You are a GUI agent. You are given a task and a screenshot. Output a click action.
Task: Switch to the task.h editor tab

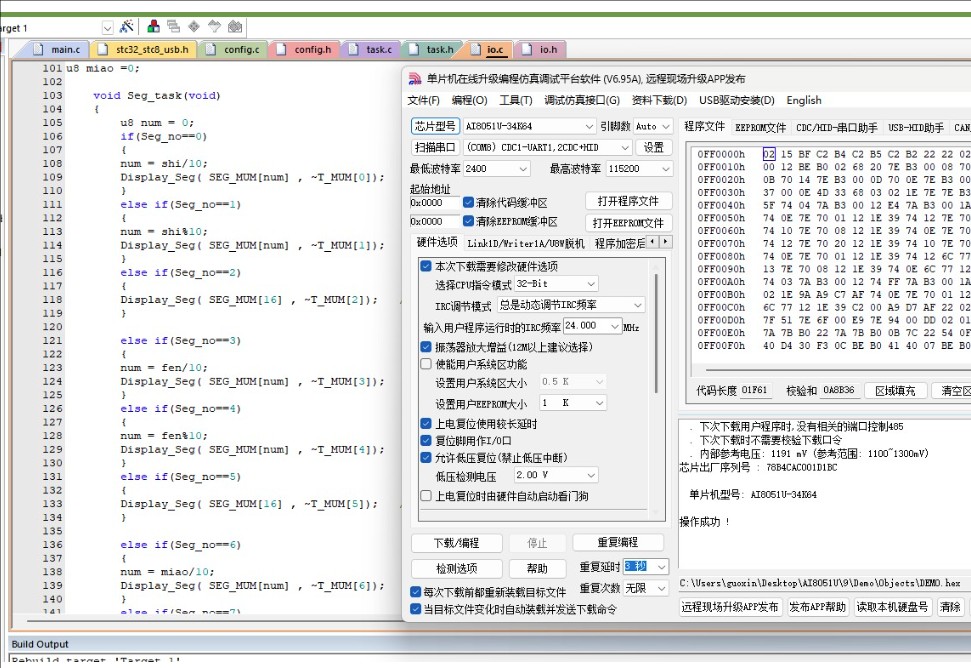coord(432,49)
